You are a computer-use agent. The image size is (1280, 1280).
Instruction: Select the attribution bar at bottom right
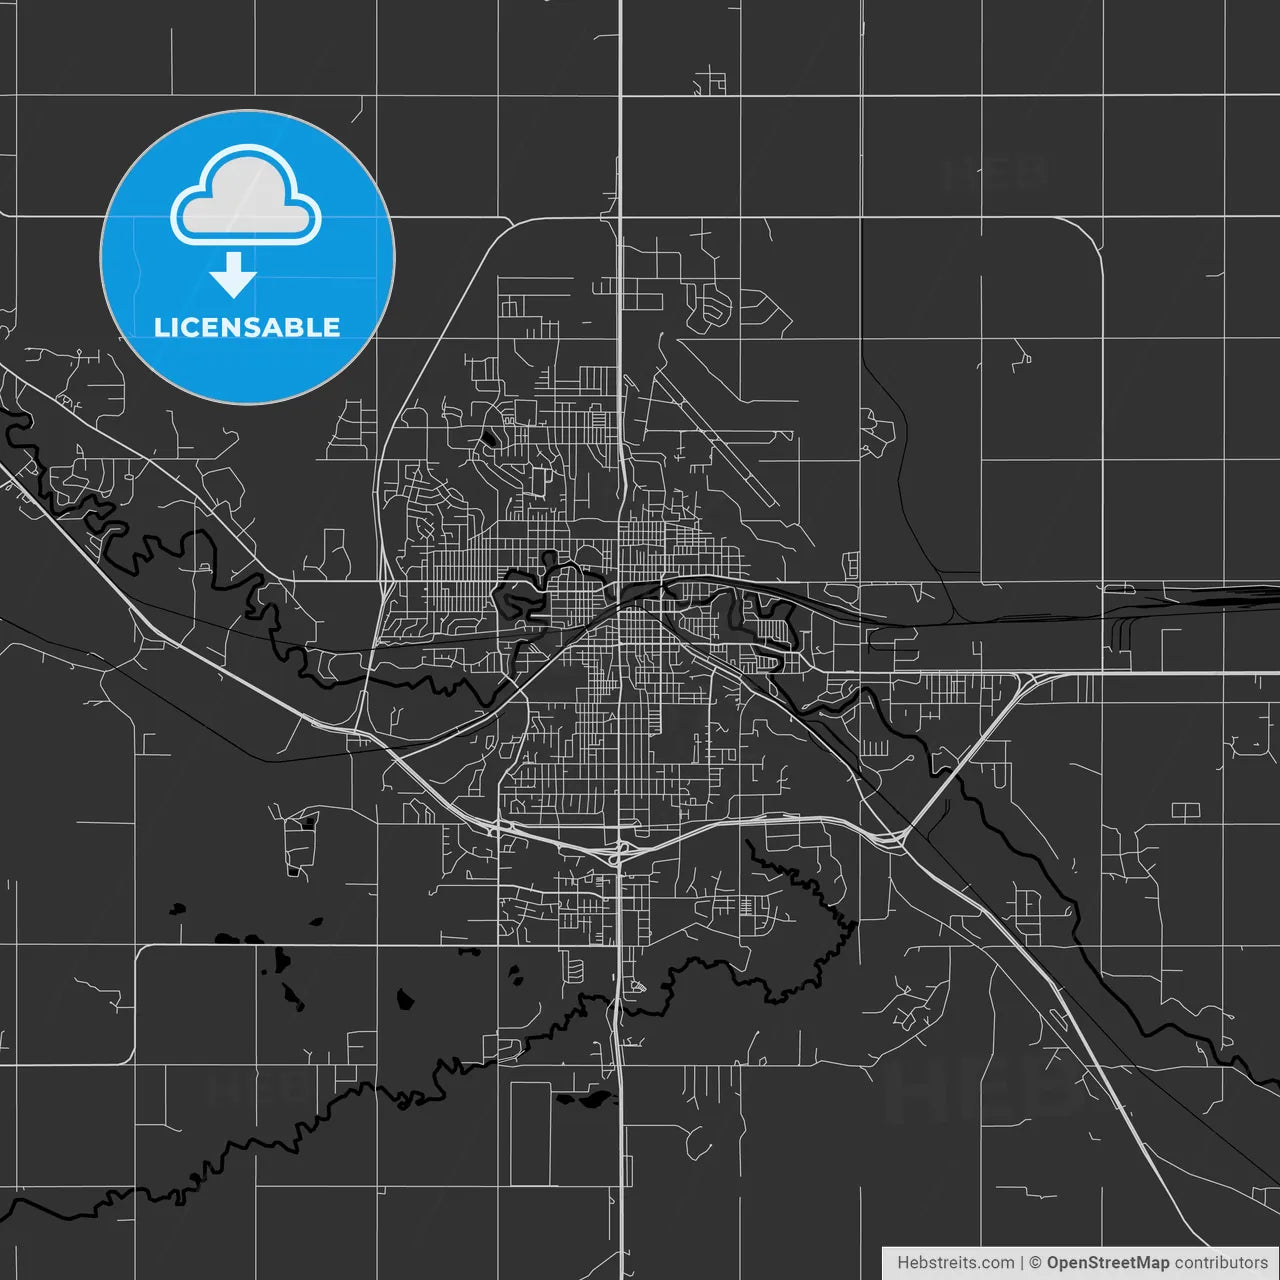tap(1080, 1261)
